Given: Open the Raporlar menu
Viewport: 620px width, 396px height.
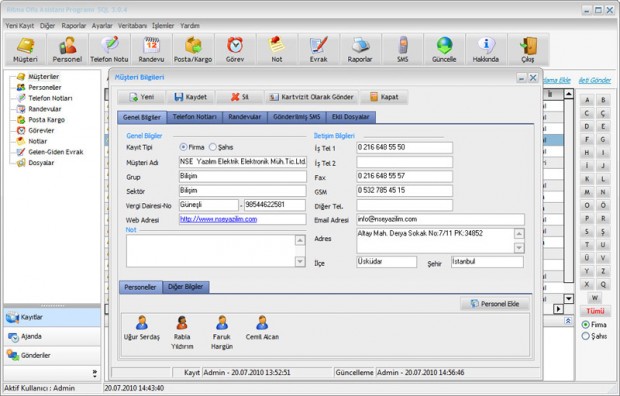Looking at the screenshot, I should point(74,25).
